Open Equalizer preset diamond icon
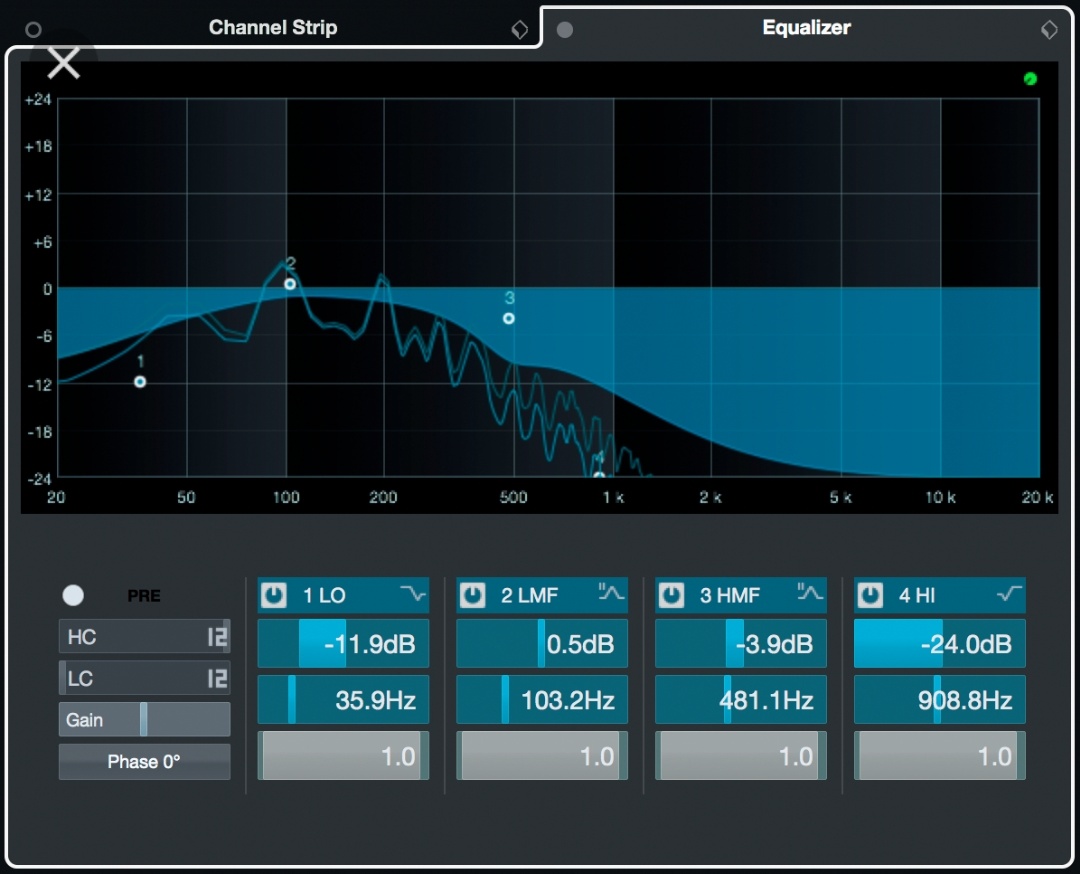This screenshot has height=874, width=1080. click(x=1049, y=29)
